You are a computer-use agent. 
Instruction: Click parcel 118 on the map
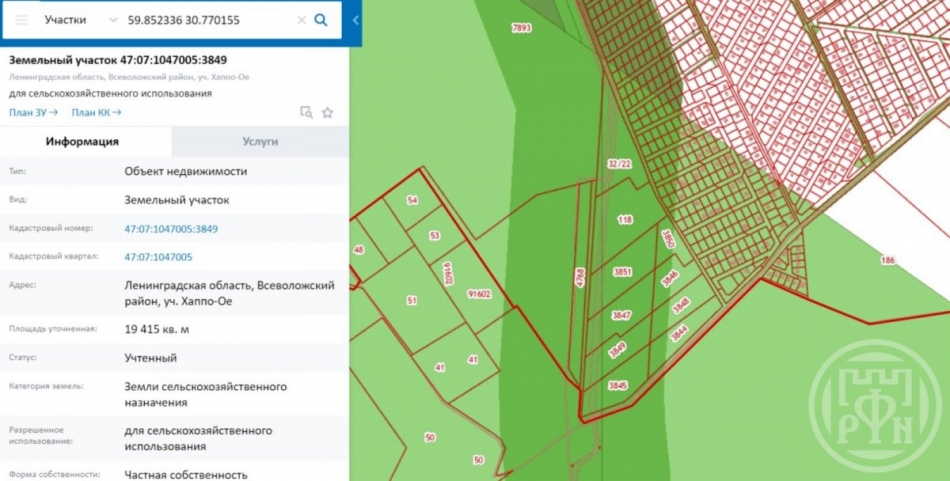pyautogui.click(x=625, y=220)
